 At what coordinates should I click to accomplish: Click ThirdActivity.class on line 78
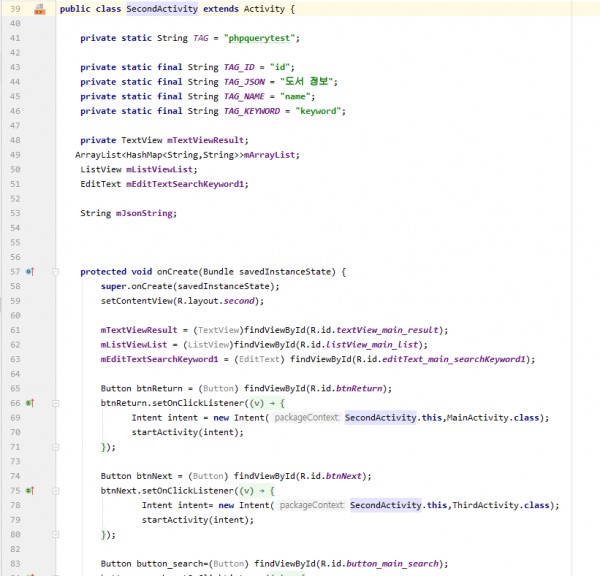point(501,505)
